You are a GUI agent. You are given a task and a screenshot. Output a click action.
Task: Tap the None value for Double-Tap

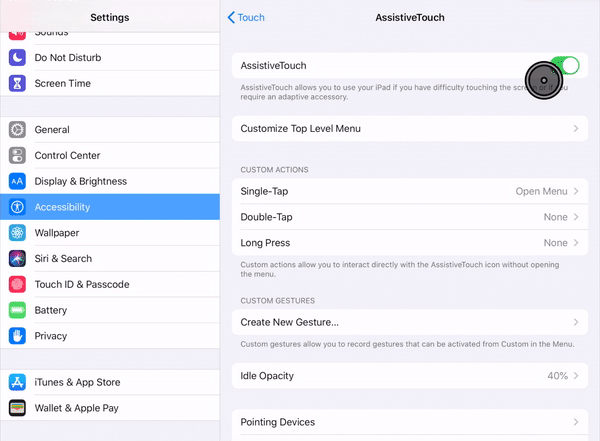(x=556, y=217)
